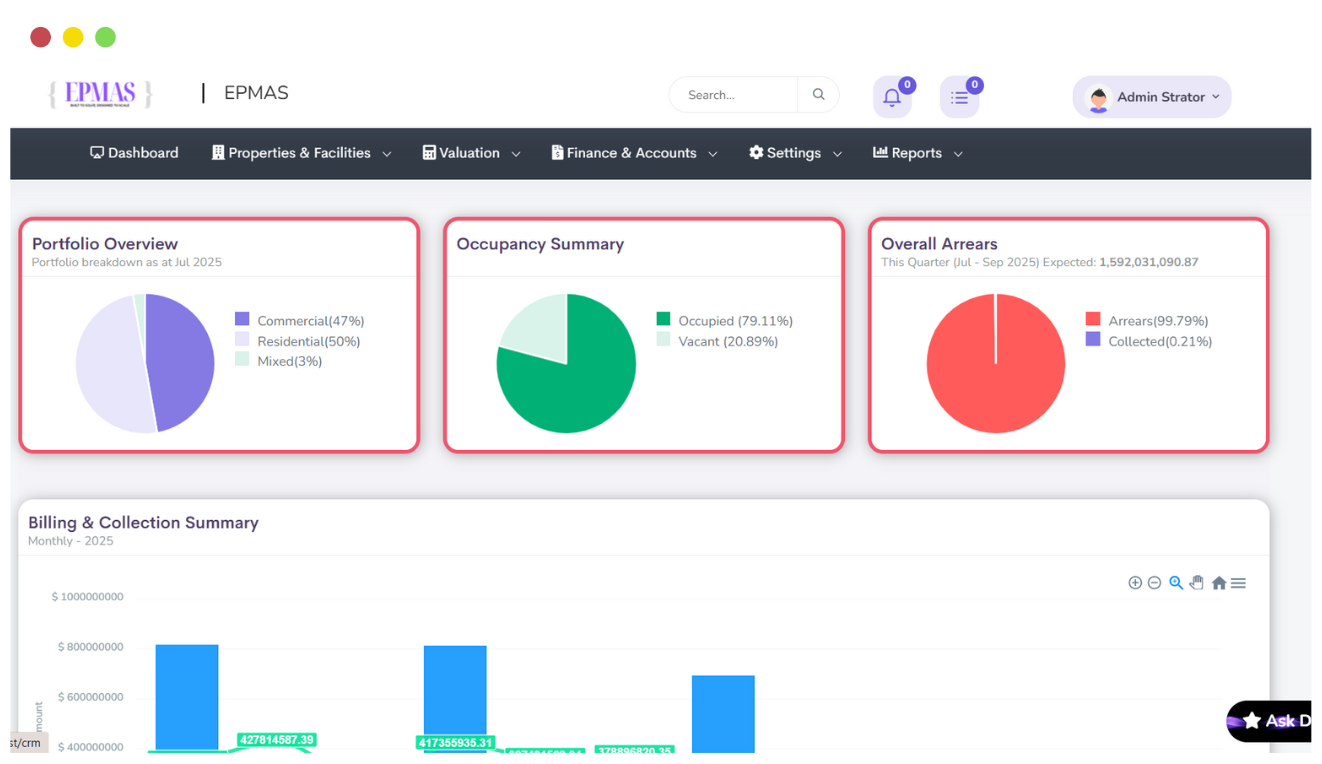1322x764 pixels.
Task: Open Properties & Facilities menu
Action: pyautogui.click(x=302, y=153)
